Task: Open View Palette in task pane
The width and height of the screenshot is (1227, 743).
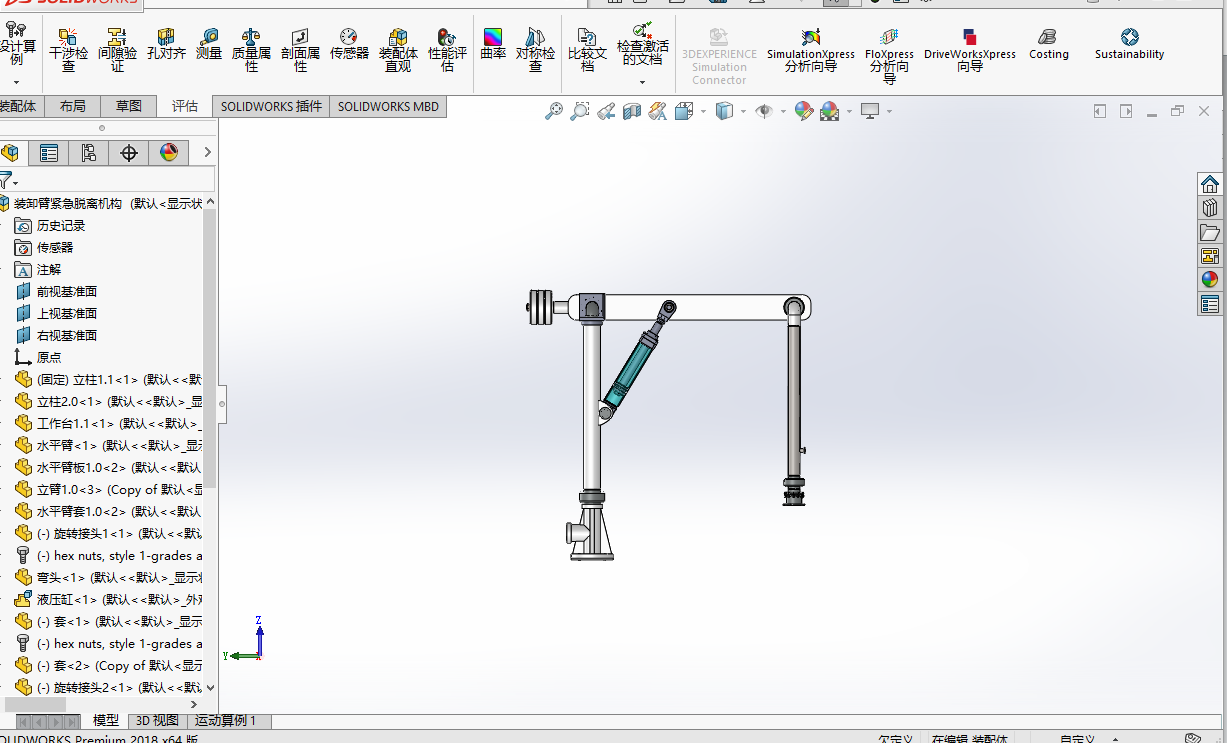Action: (1210, 256)
